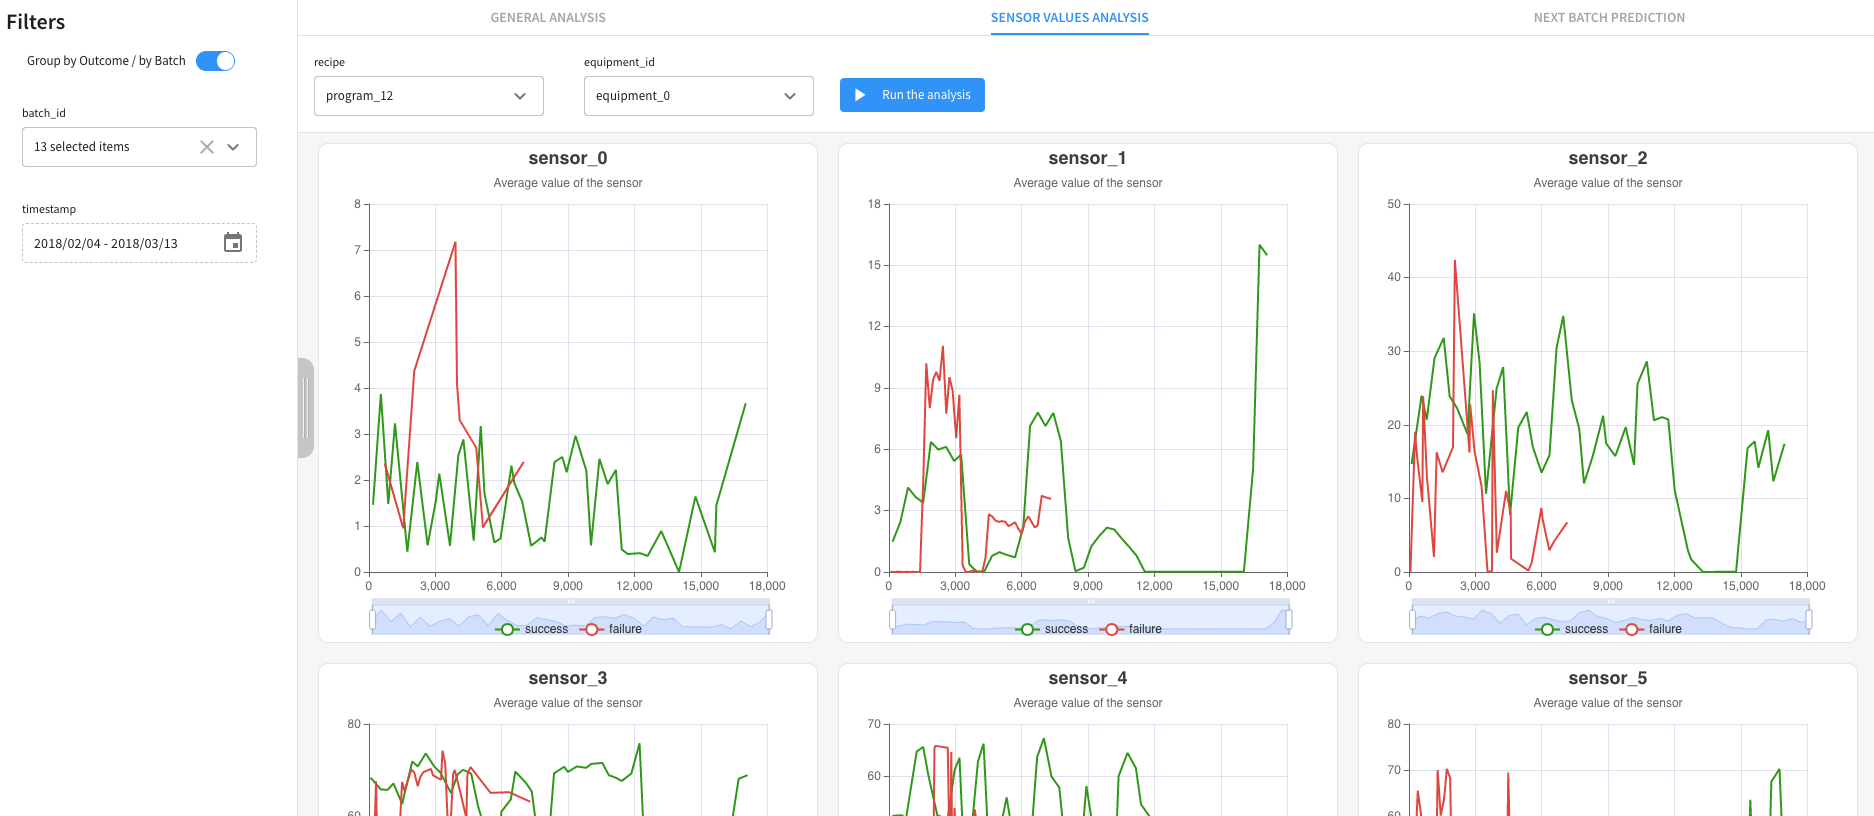Image resolution: width=1874 pixels, height=816 pixels.
Task: Click sensor_1 zoom slider left handle
Action: pyautogui.click(x=892, y=620)
